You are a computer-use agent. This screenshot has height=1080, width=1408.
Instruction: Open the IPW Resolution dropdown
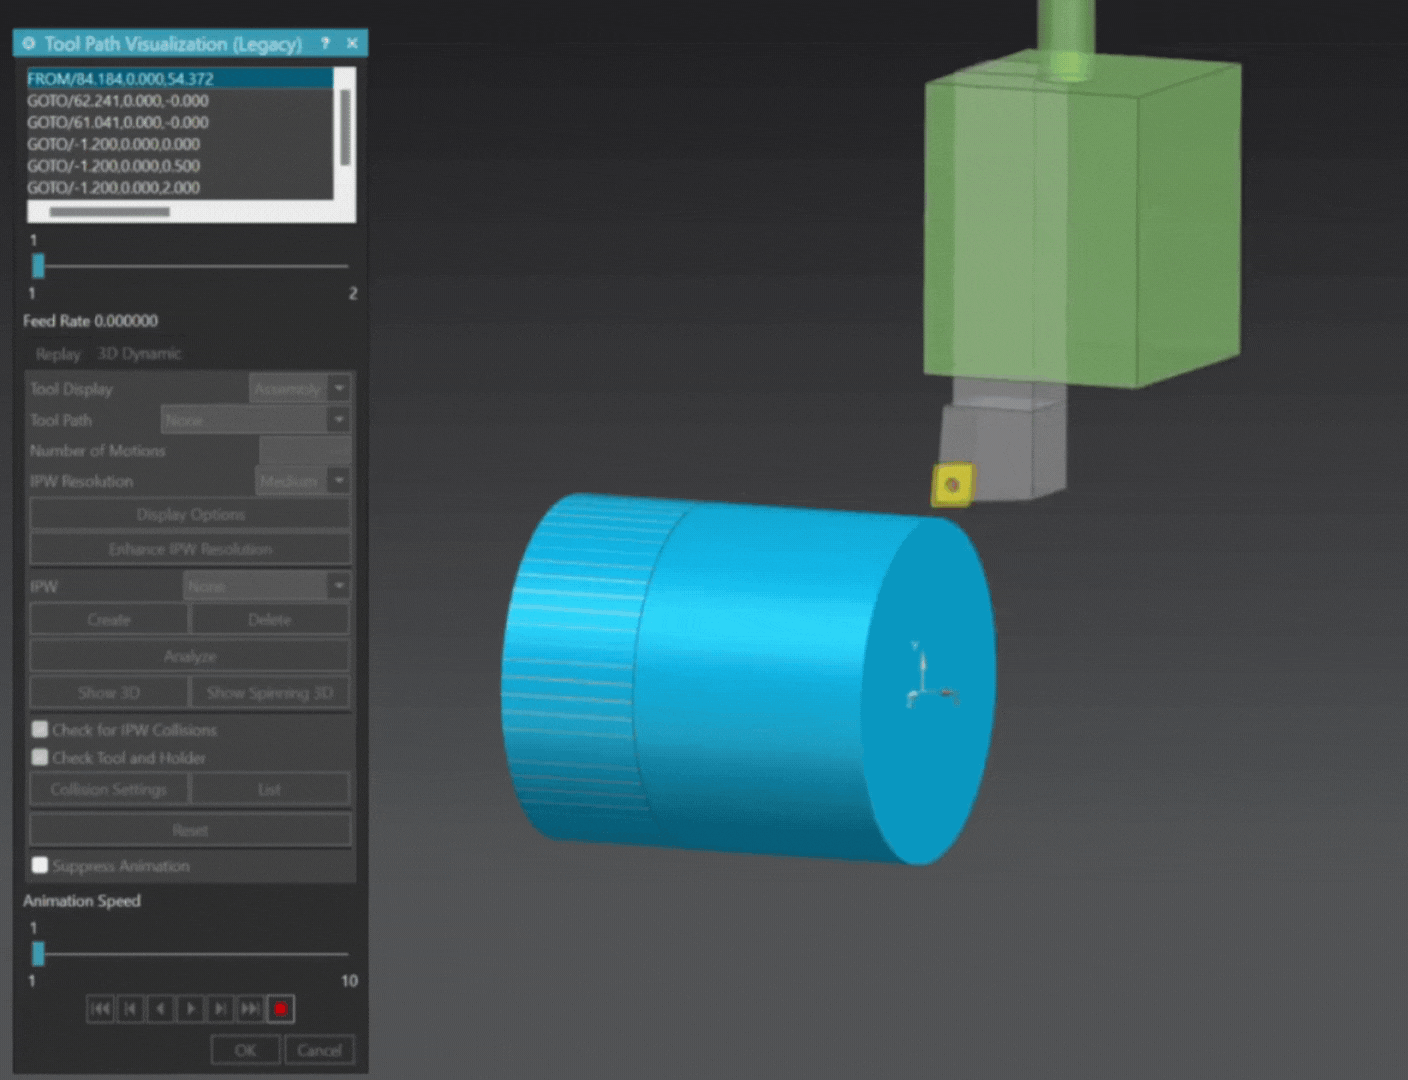coord(339,481)
